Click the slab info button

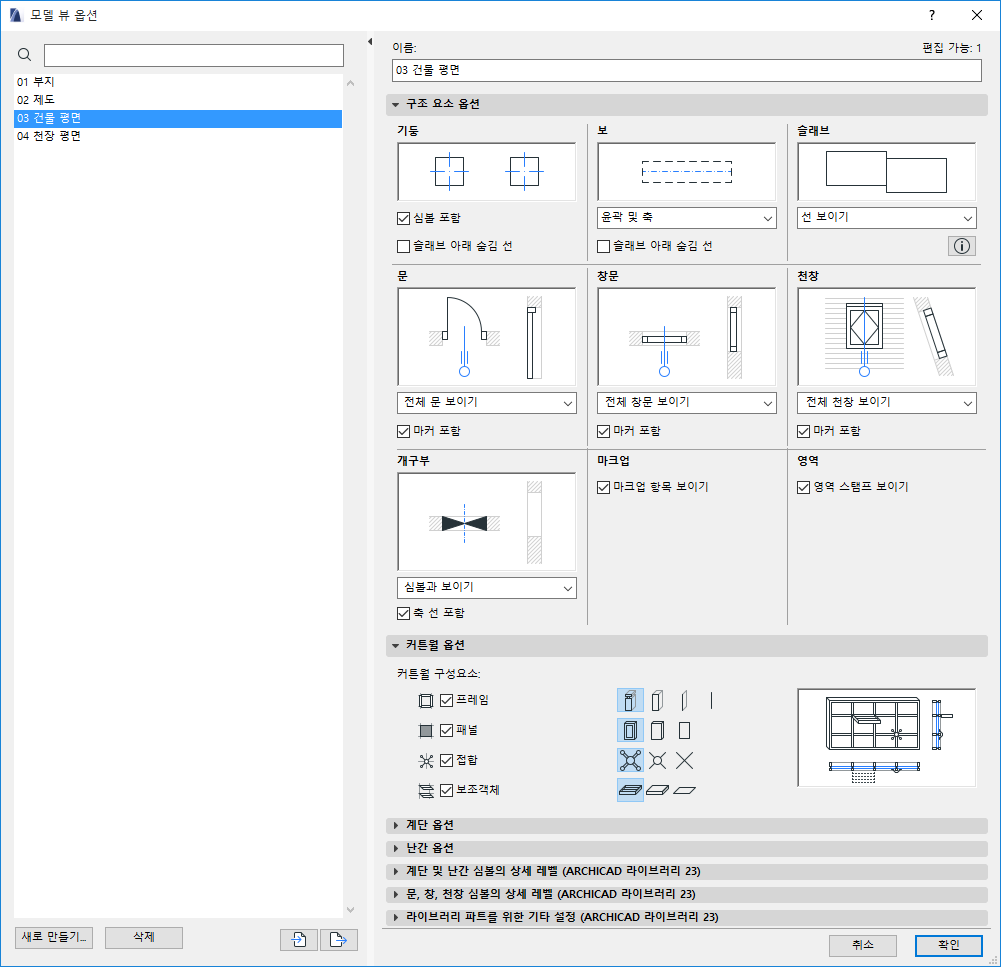[x=961, y=245]
